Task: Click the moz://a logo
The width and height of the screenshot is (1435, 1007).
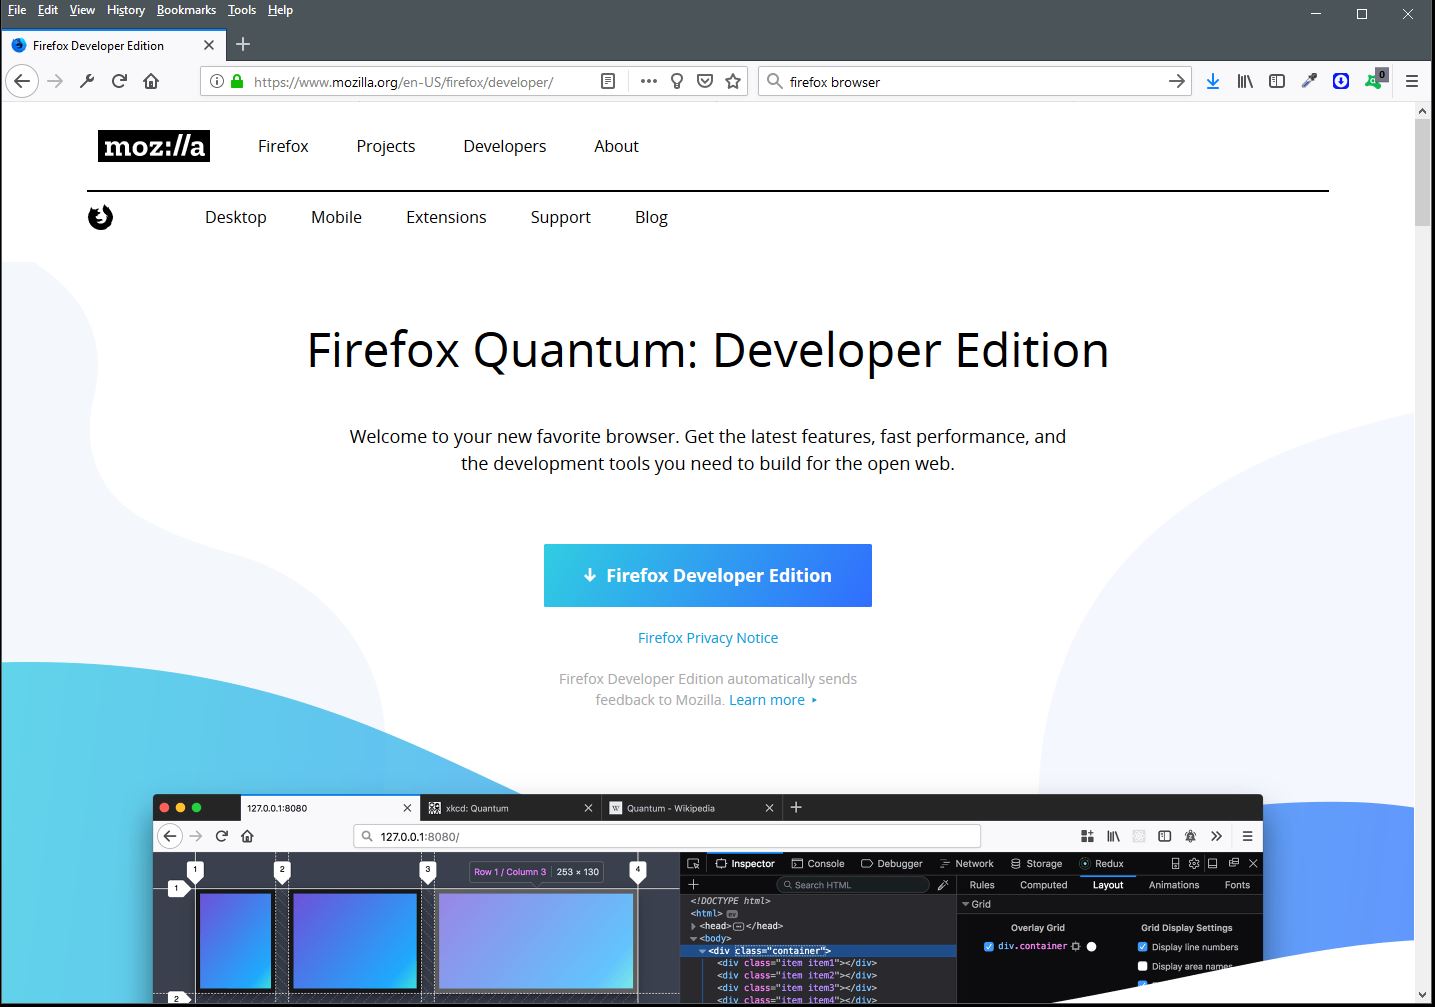Action: [x=154, y=146]
